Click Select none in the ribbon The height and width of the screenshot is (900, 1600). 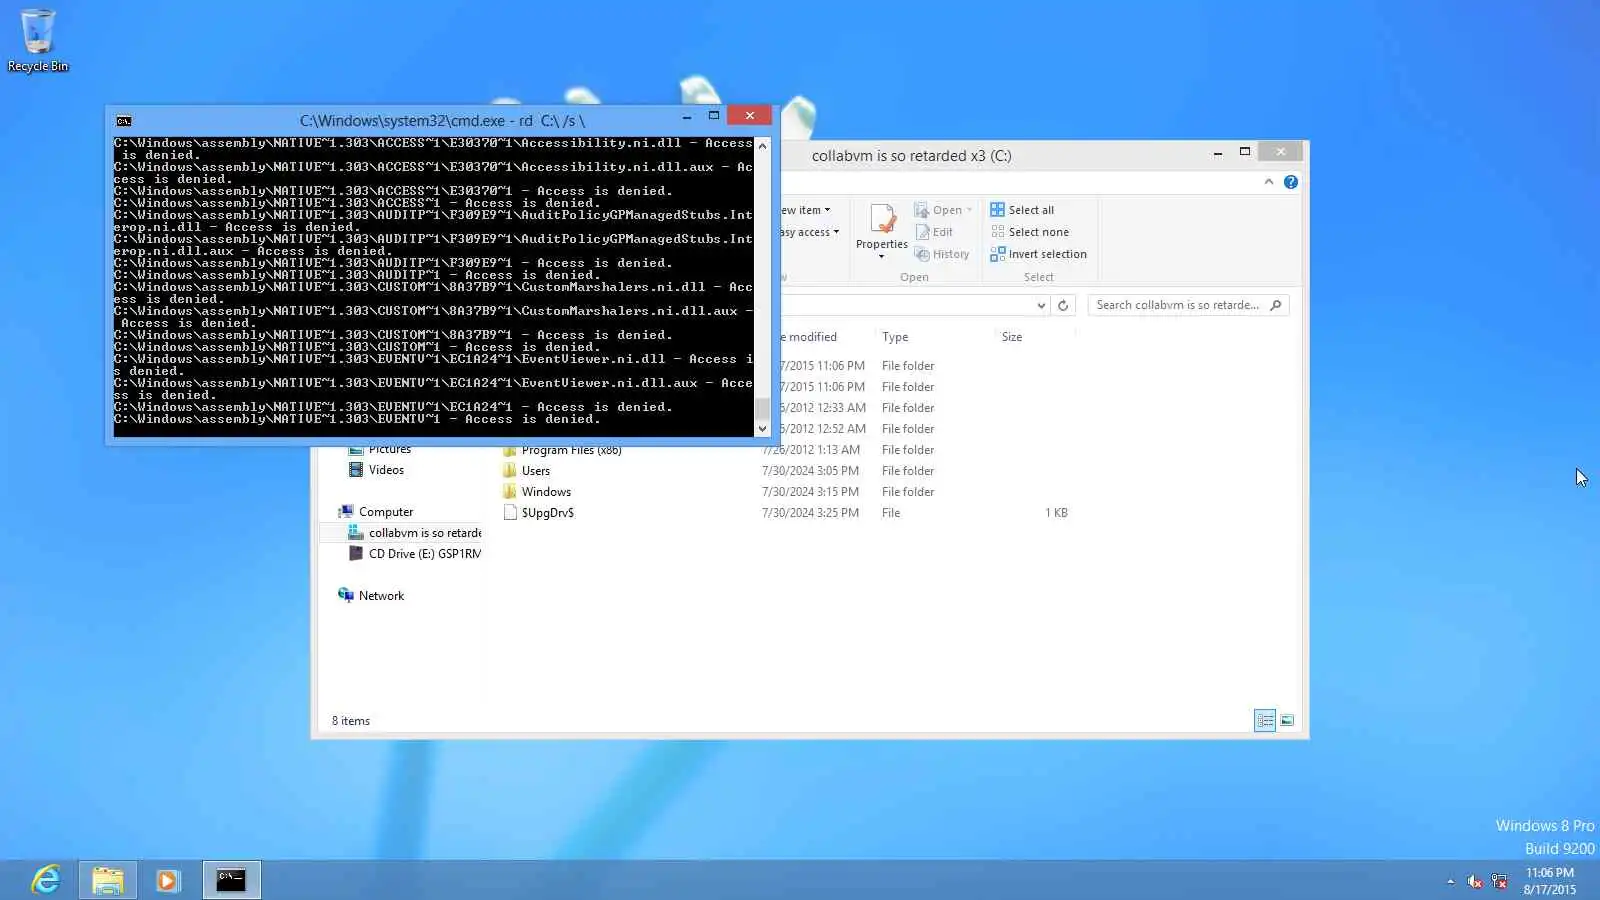pyautogui.click(x=1029, y=232)
